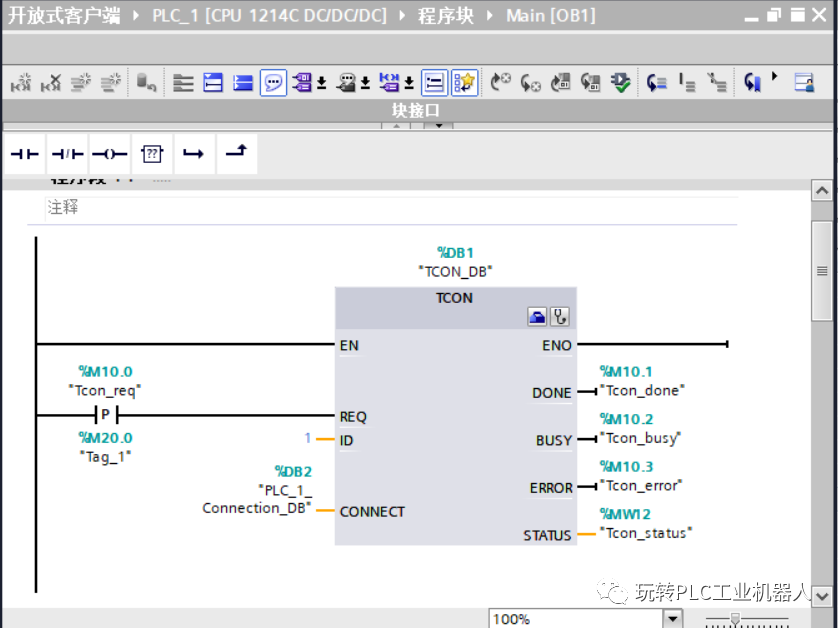Screen dimensions: 838x628
Task: Toggle free-form comments with speech bubble icon
Action: pyautogui.click(x=273, y=82)
